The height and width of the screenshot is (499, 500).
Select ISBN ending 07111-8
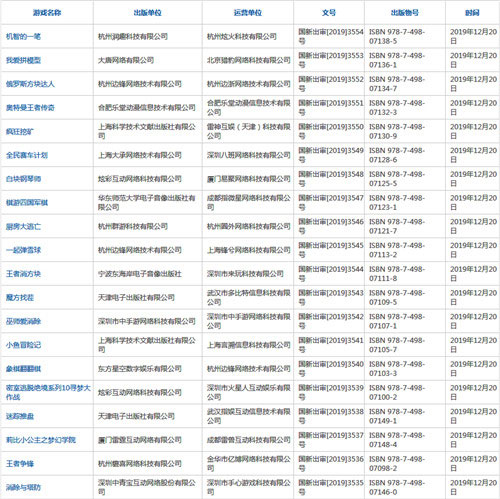[x=397, y=274]
